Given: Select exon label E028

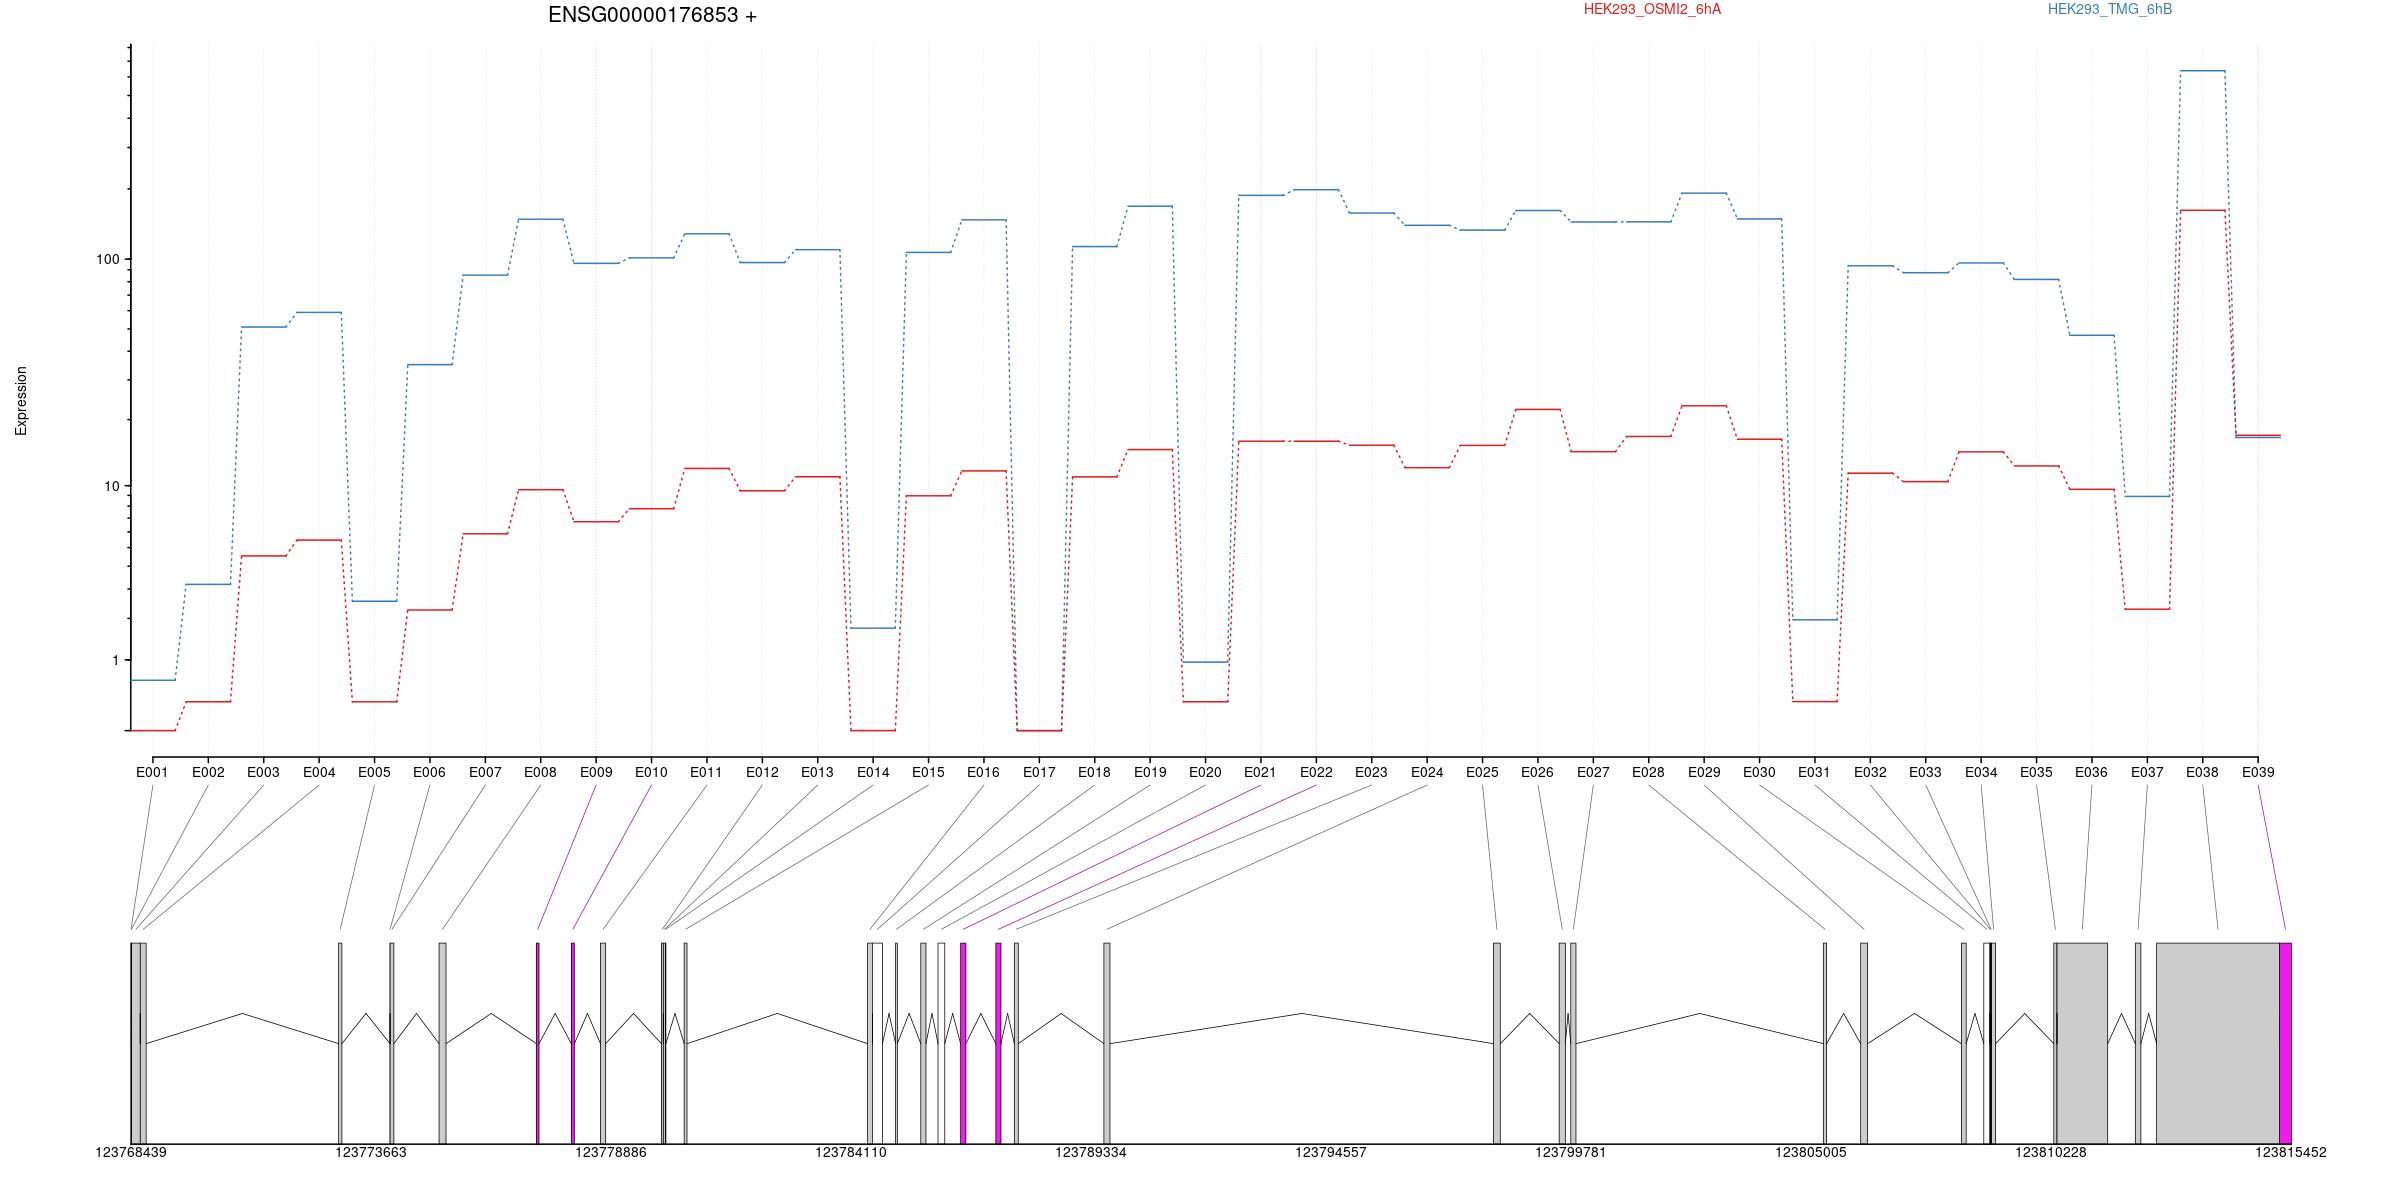Looking at the screenshot, I should pos(1648,772).
